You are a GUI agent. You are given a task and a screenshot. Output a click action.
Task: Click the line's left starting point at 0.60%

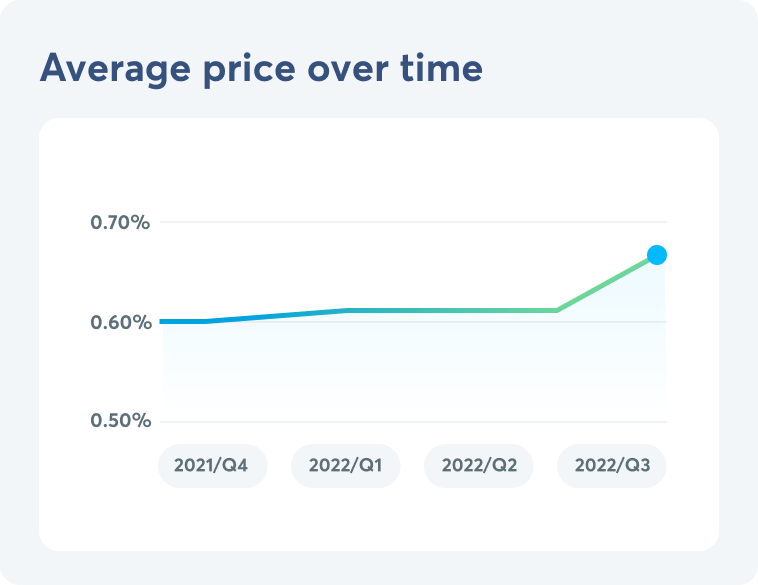164,321
